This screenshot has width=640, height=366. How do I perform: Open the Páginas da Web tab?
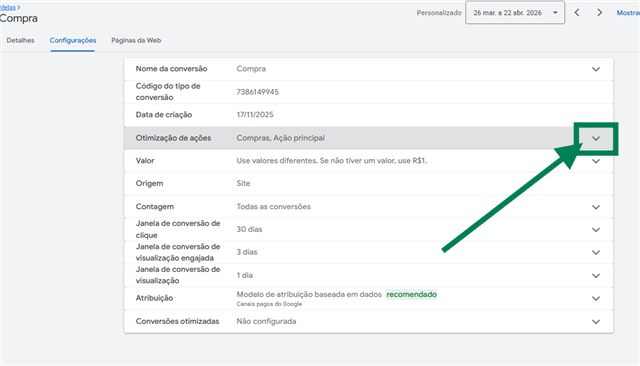[x=136, y=40]
